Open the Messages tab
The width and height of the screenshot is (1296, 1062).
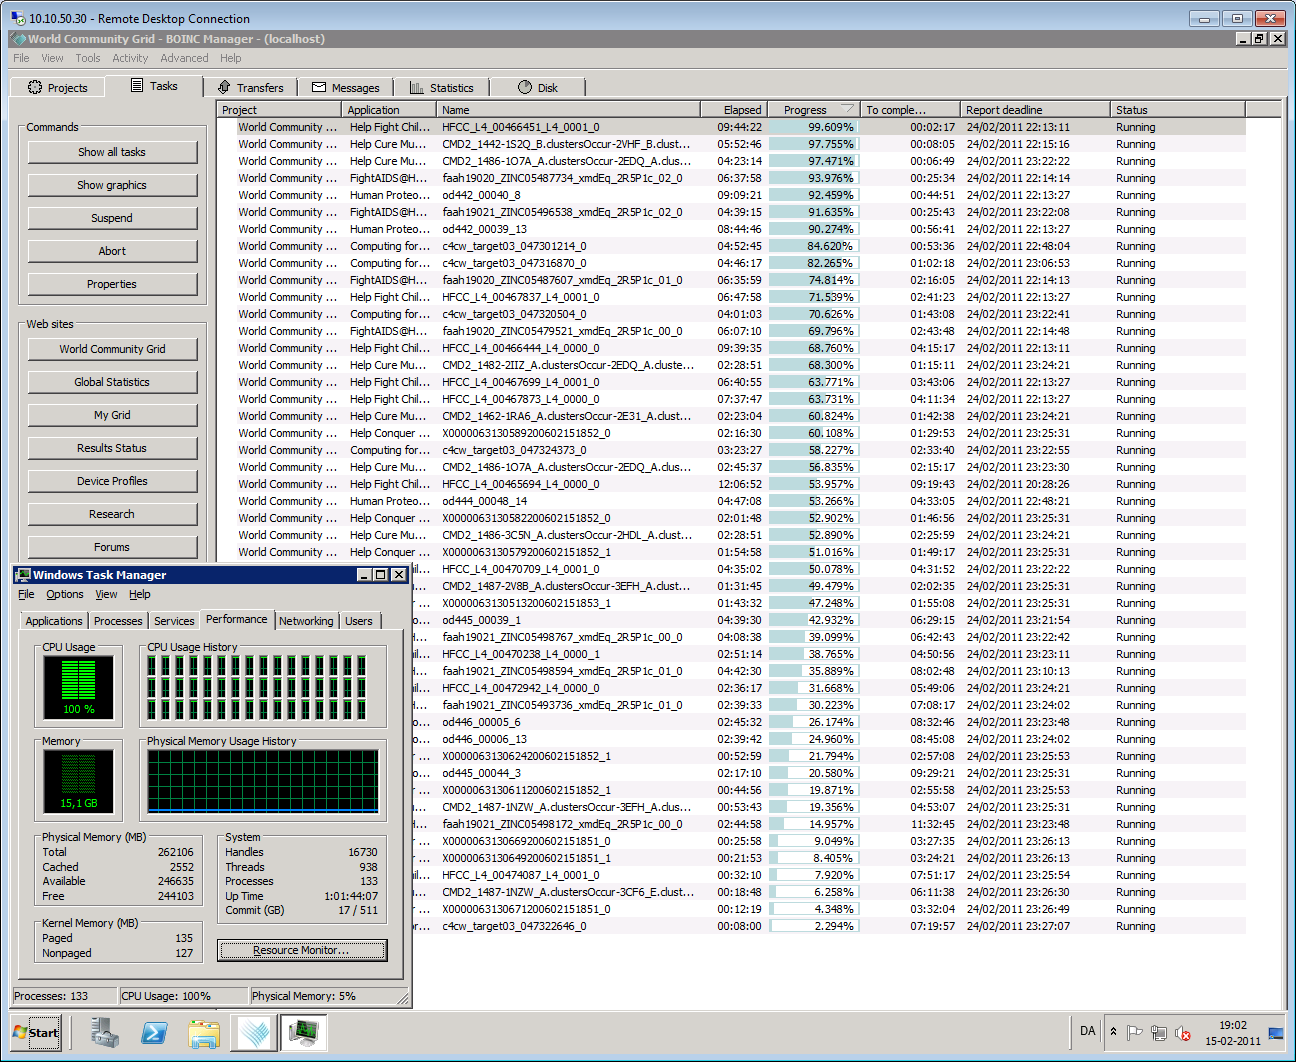[x=345, y=87]
